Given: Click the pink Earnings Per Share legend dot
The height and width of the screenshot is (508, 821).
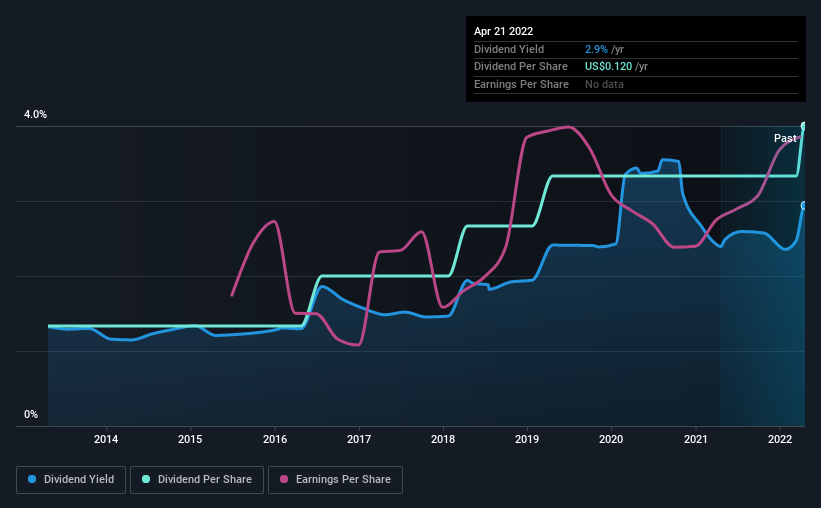Looking at the screenshot, I should 284,479.
